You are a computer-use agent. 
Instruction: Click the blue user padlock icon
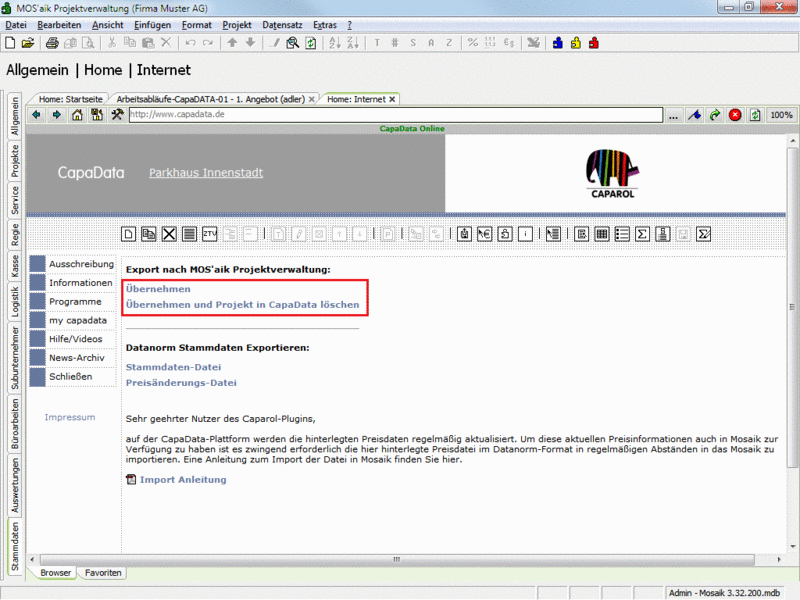558,43
